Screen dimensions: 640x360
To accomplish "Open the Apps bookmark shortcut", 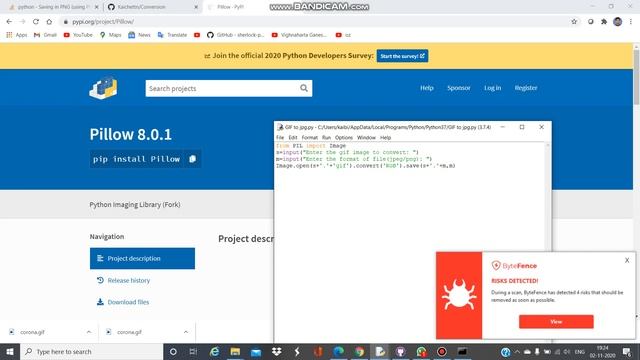I will pos(17,35).
